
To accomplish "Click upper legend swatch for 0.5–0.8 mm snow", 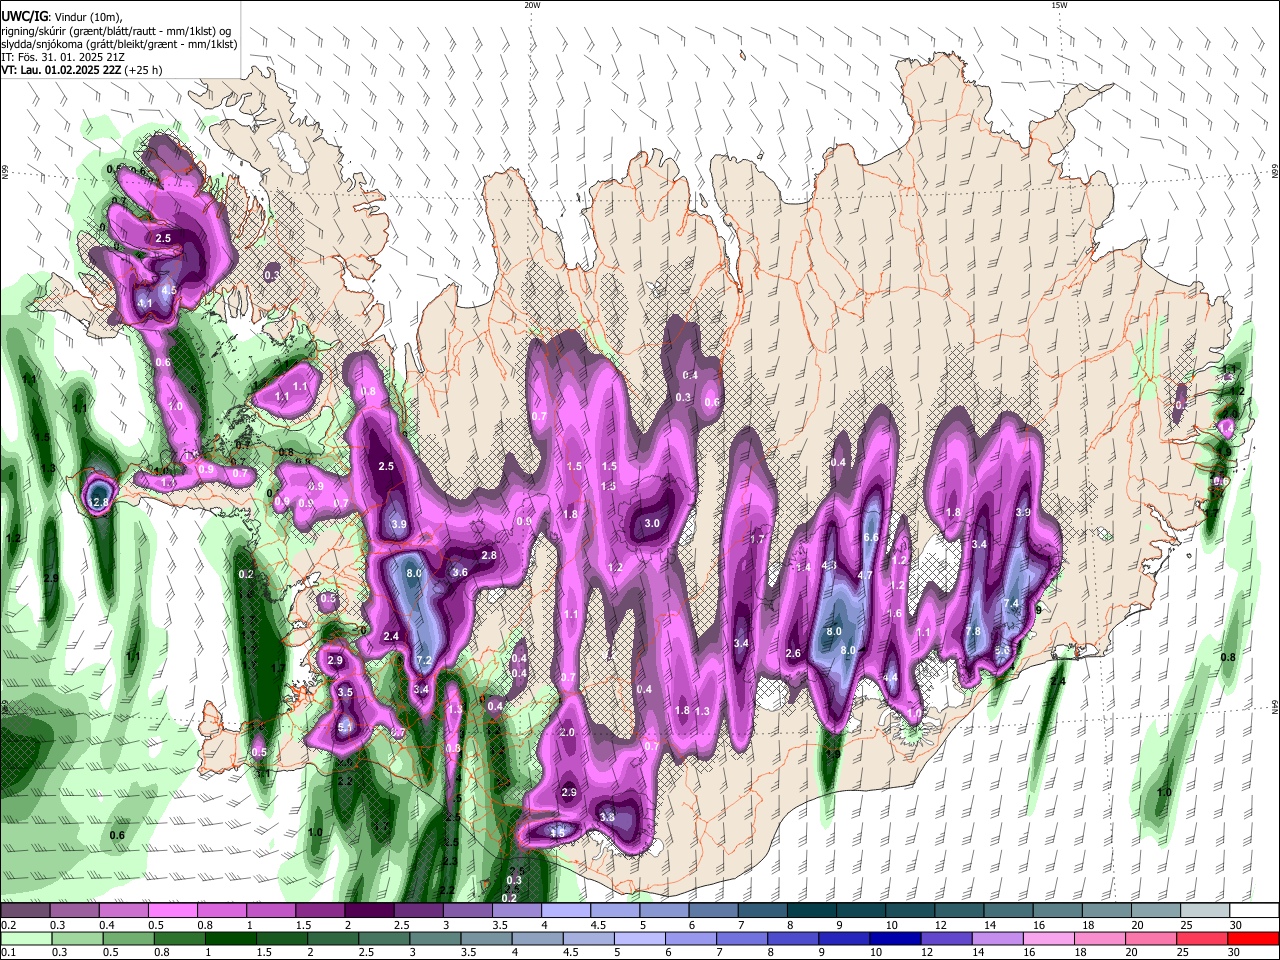I will pos(172,910).
